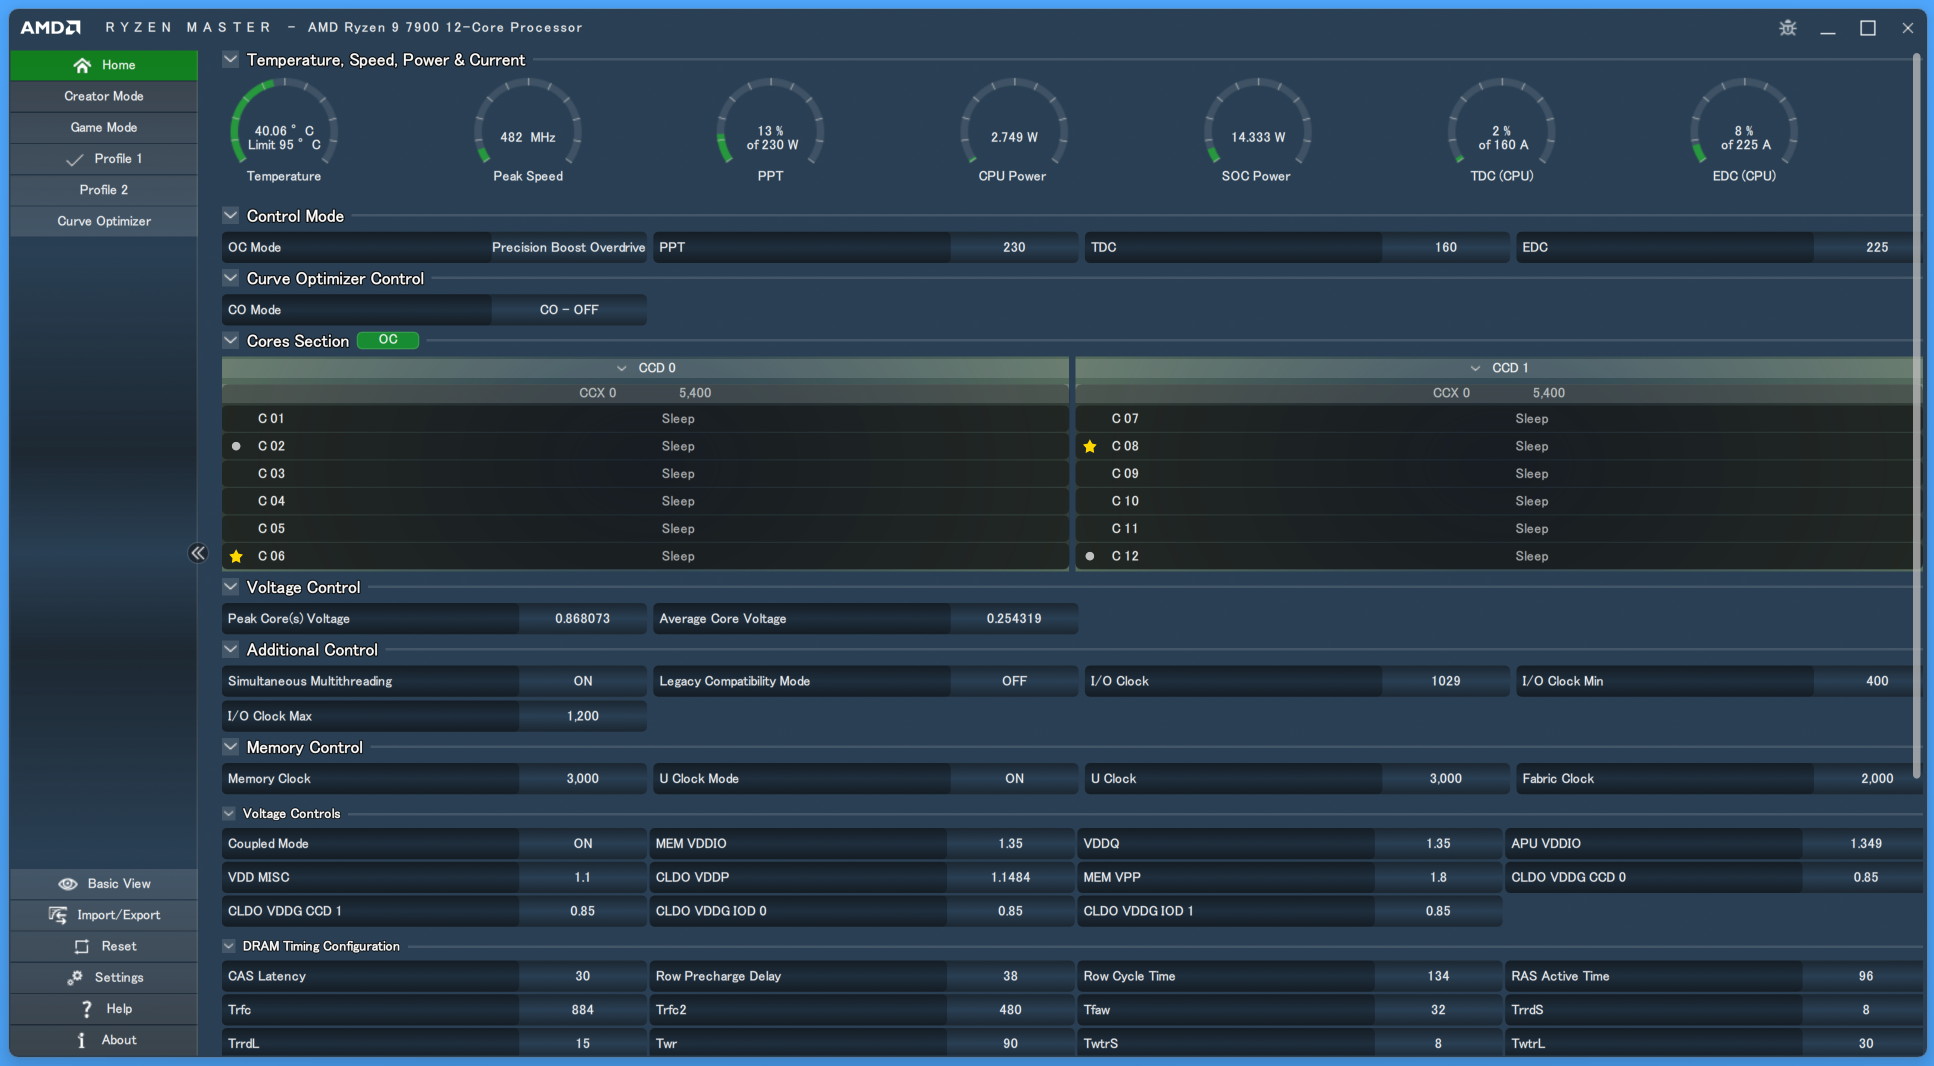Image resolution: width=1934 pixels, height=1066 pixels.
Task: Click the Basic View eye icon
Action: [68, 884]
